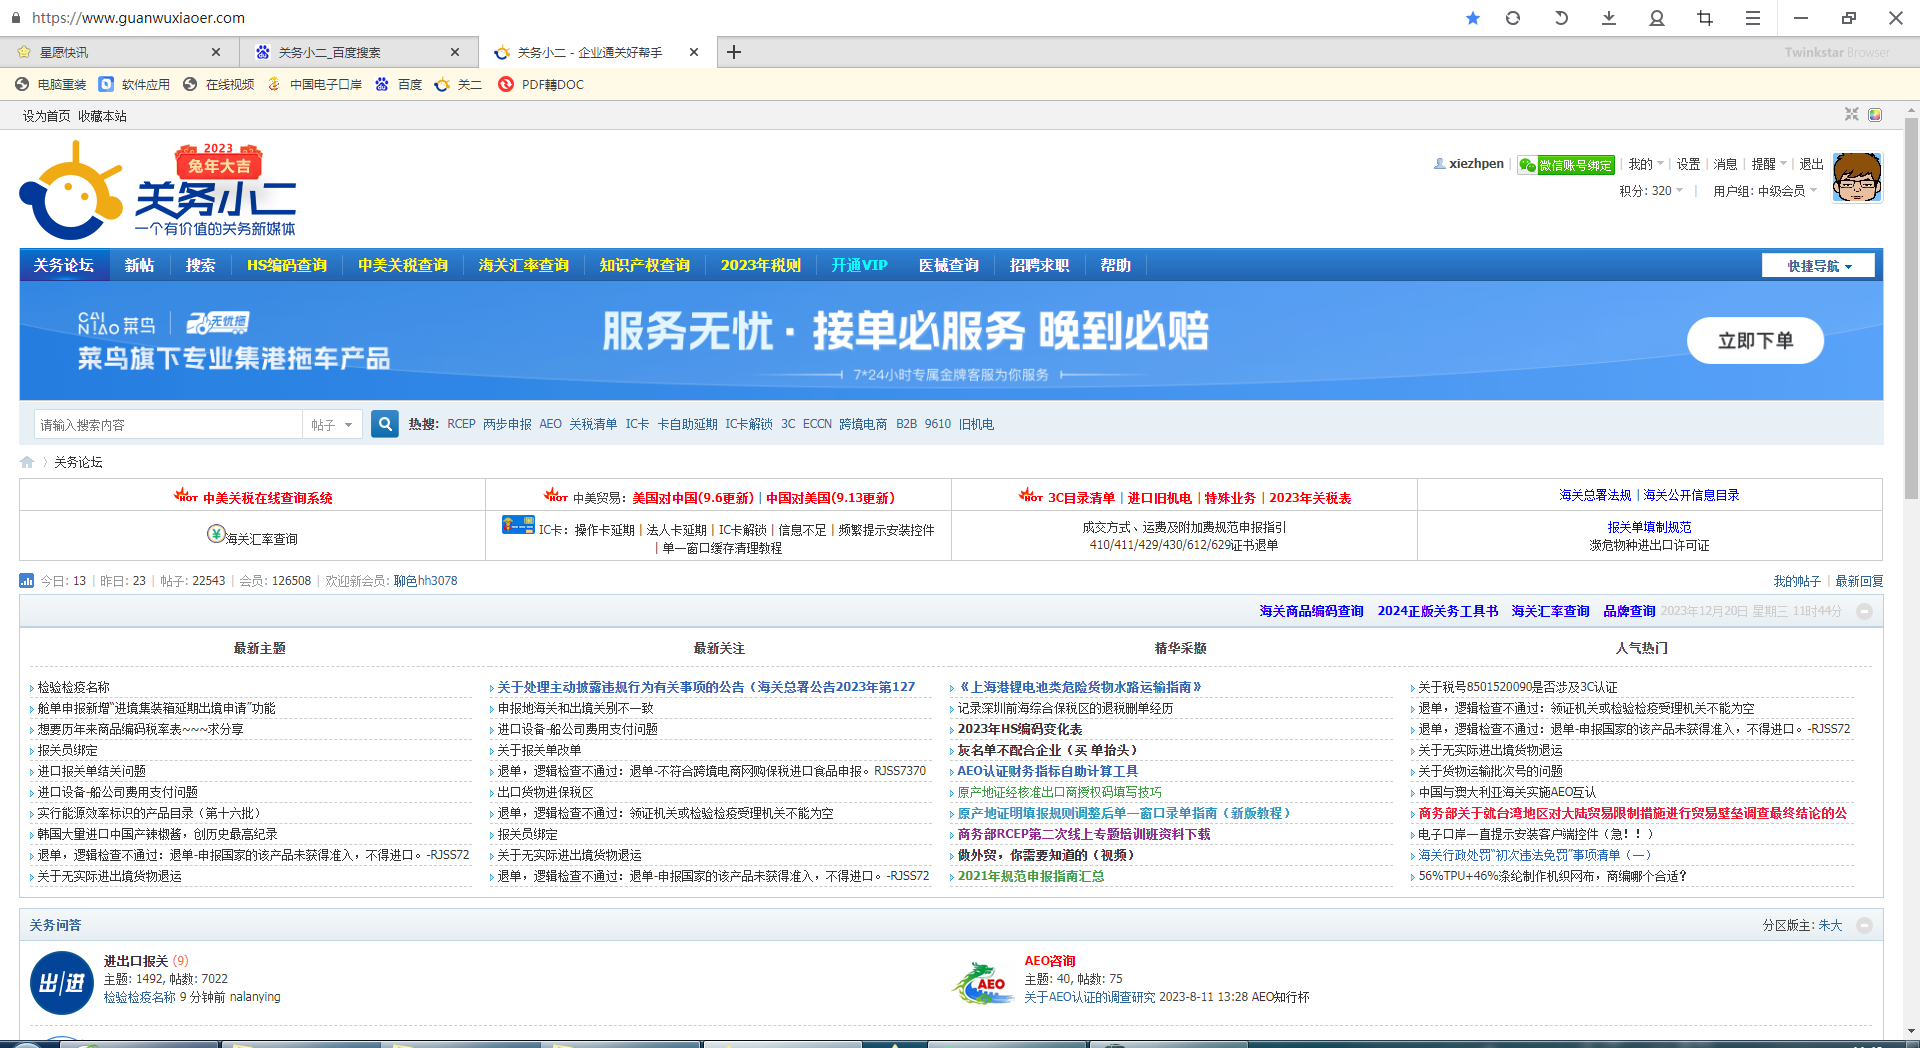Open the 开通VIP nav item
The width and height of the screenshot is (1920, 1048).
[x=859, y=265]
